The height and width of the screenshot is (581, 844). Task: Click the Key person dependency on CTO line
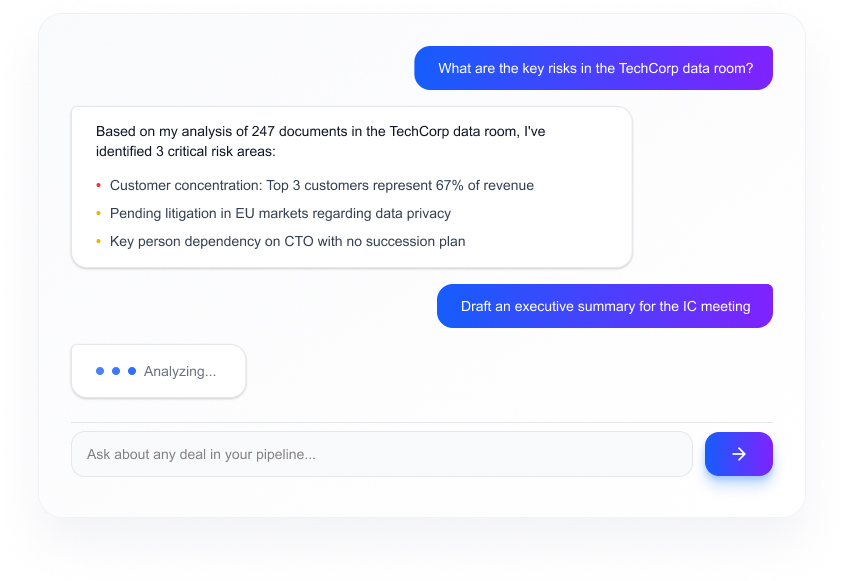(x=287, y=241)
